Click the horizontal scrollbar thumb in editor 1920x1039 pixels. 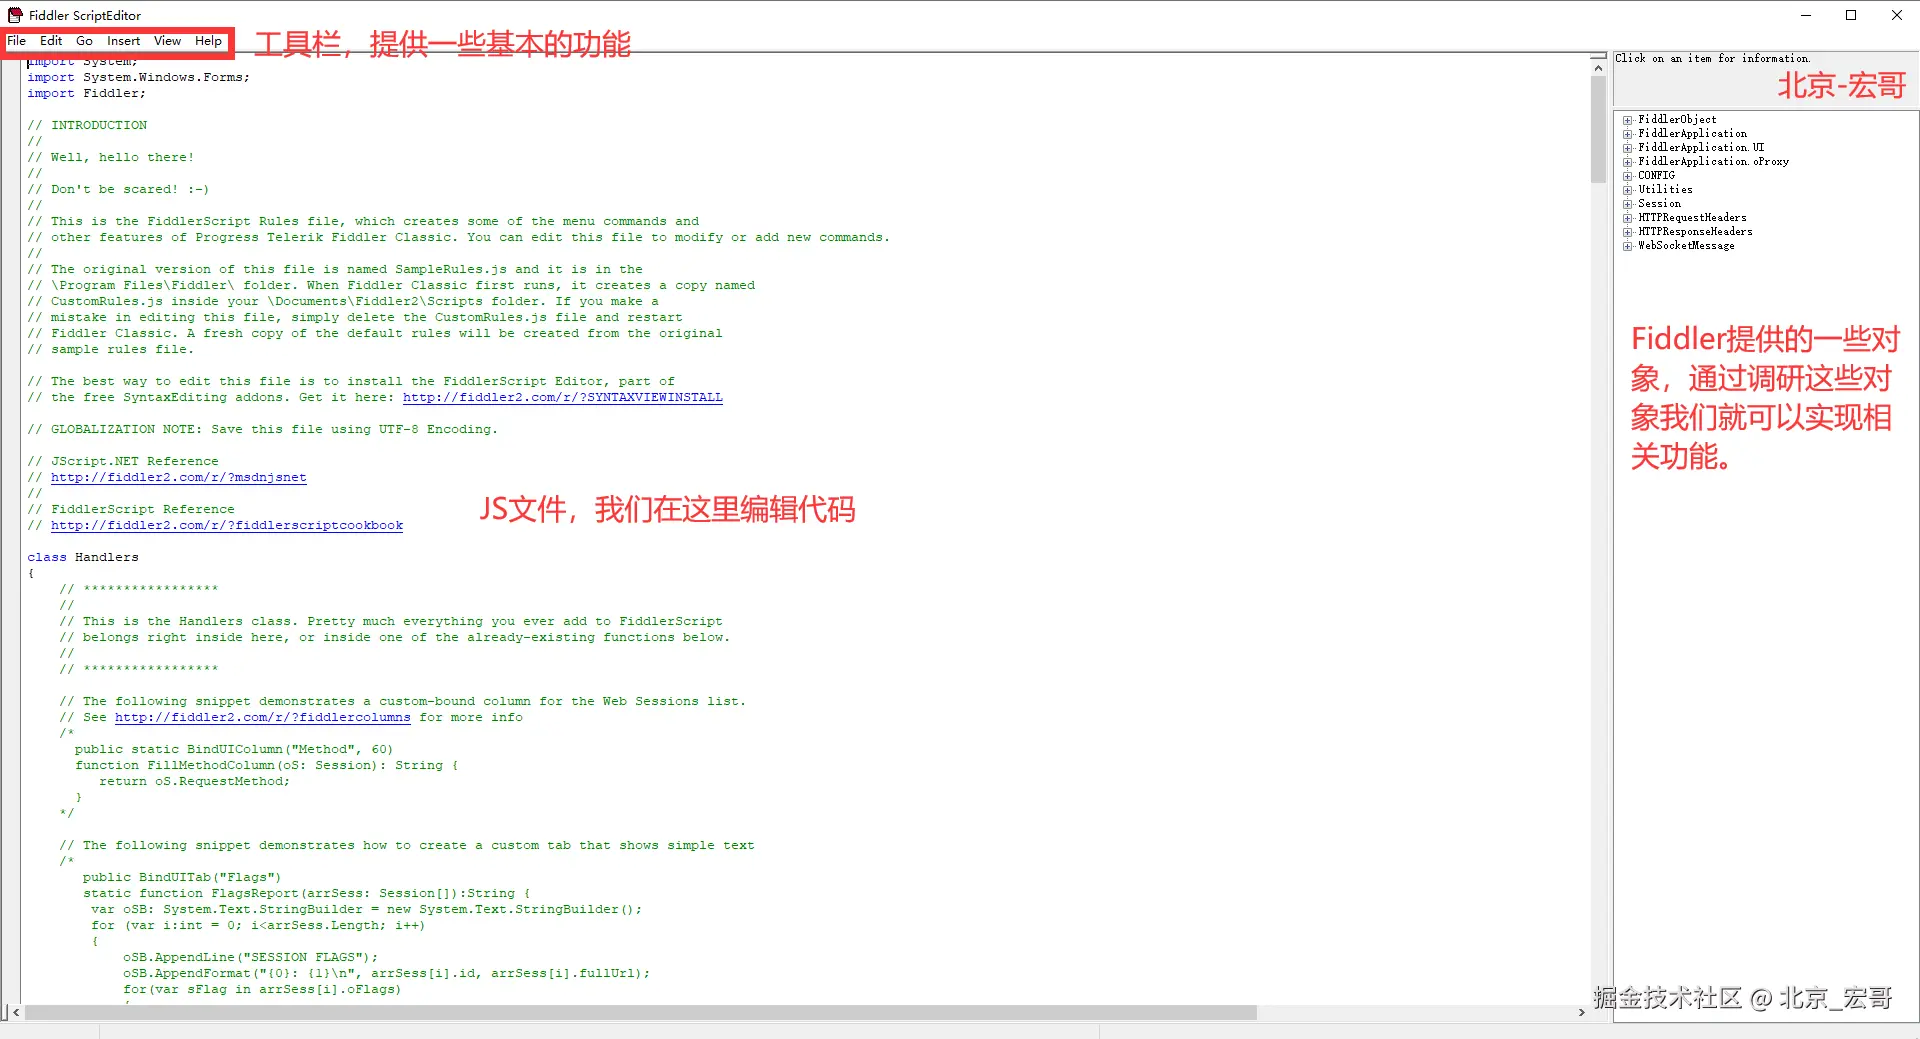[x=640, y=1012]
